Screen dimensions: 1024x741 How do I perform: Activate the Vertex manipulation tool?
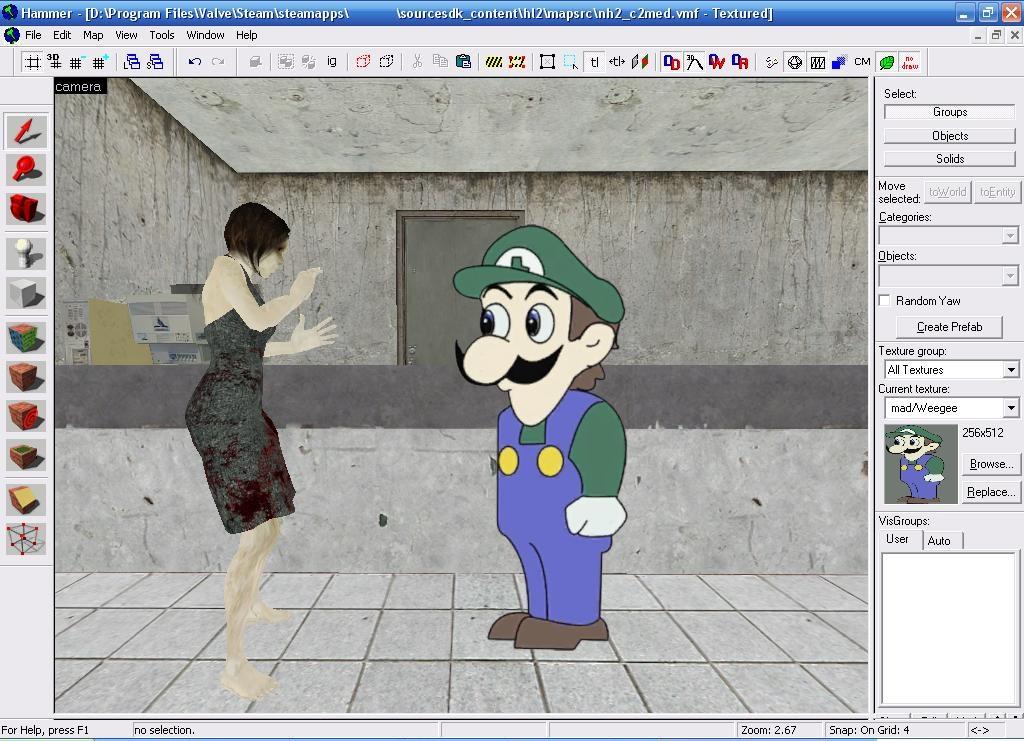(26, 539)
